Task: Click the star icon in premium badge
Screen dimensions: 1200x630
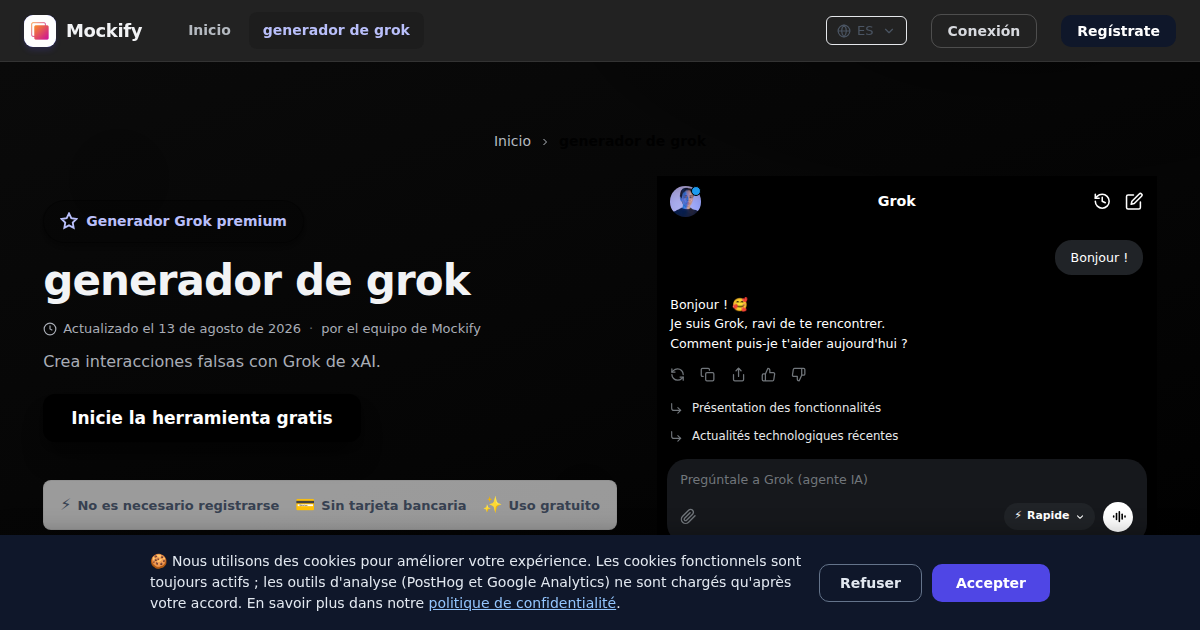Action: pyautogui.click(x=69, y=221)
